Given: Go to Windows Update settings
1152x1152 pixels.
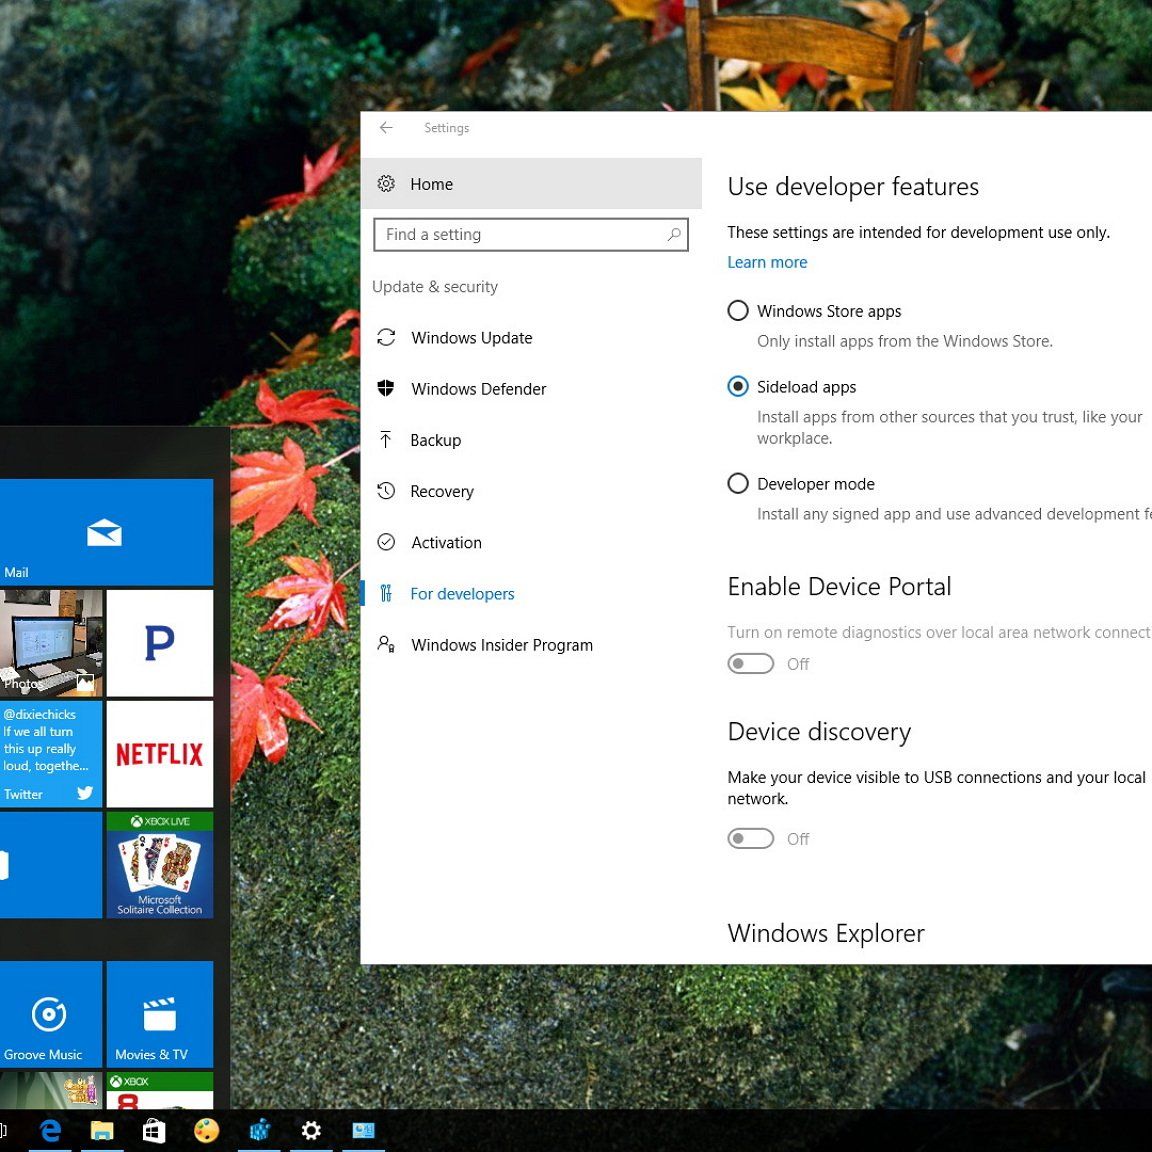Looking at the screenshot, I should (471, 338).
